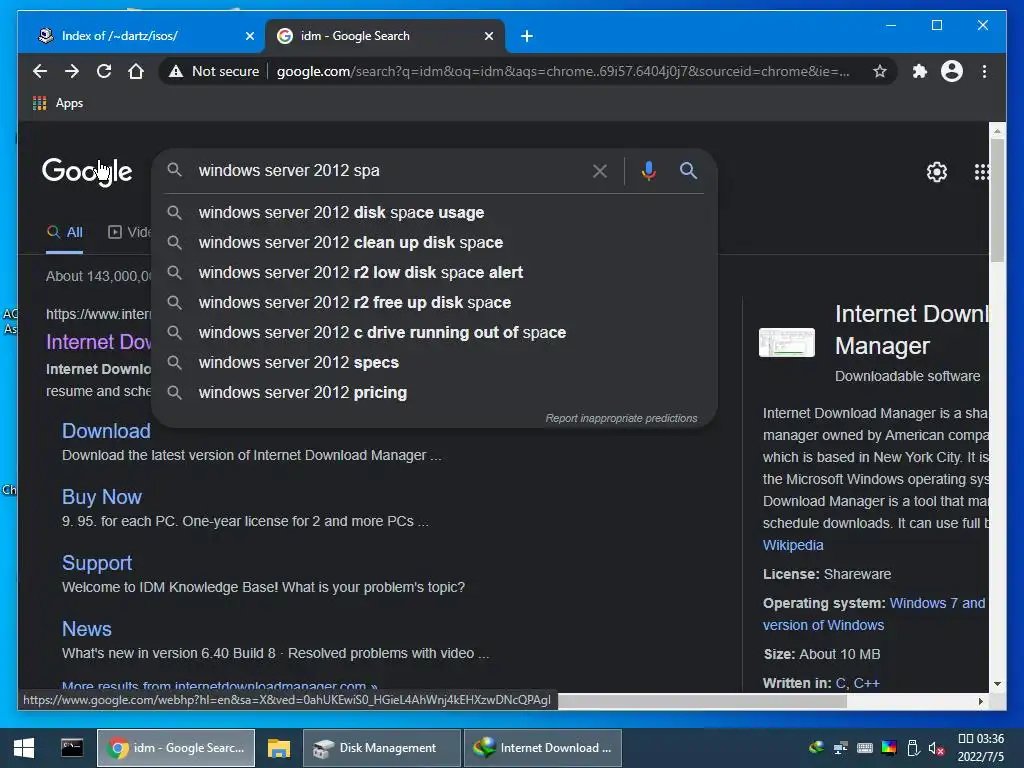1024x768 pixels.
Task: Click the USB device tray icon
Action: tap(913, 748)
